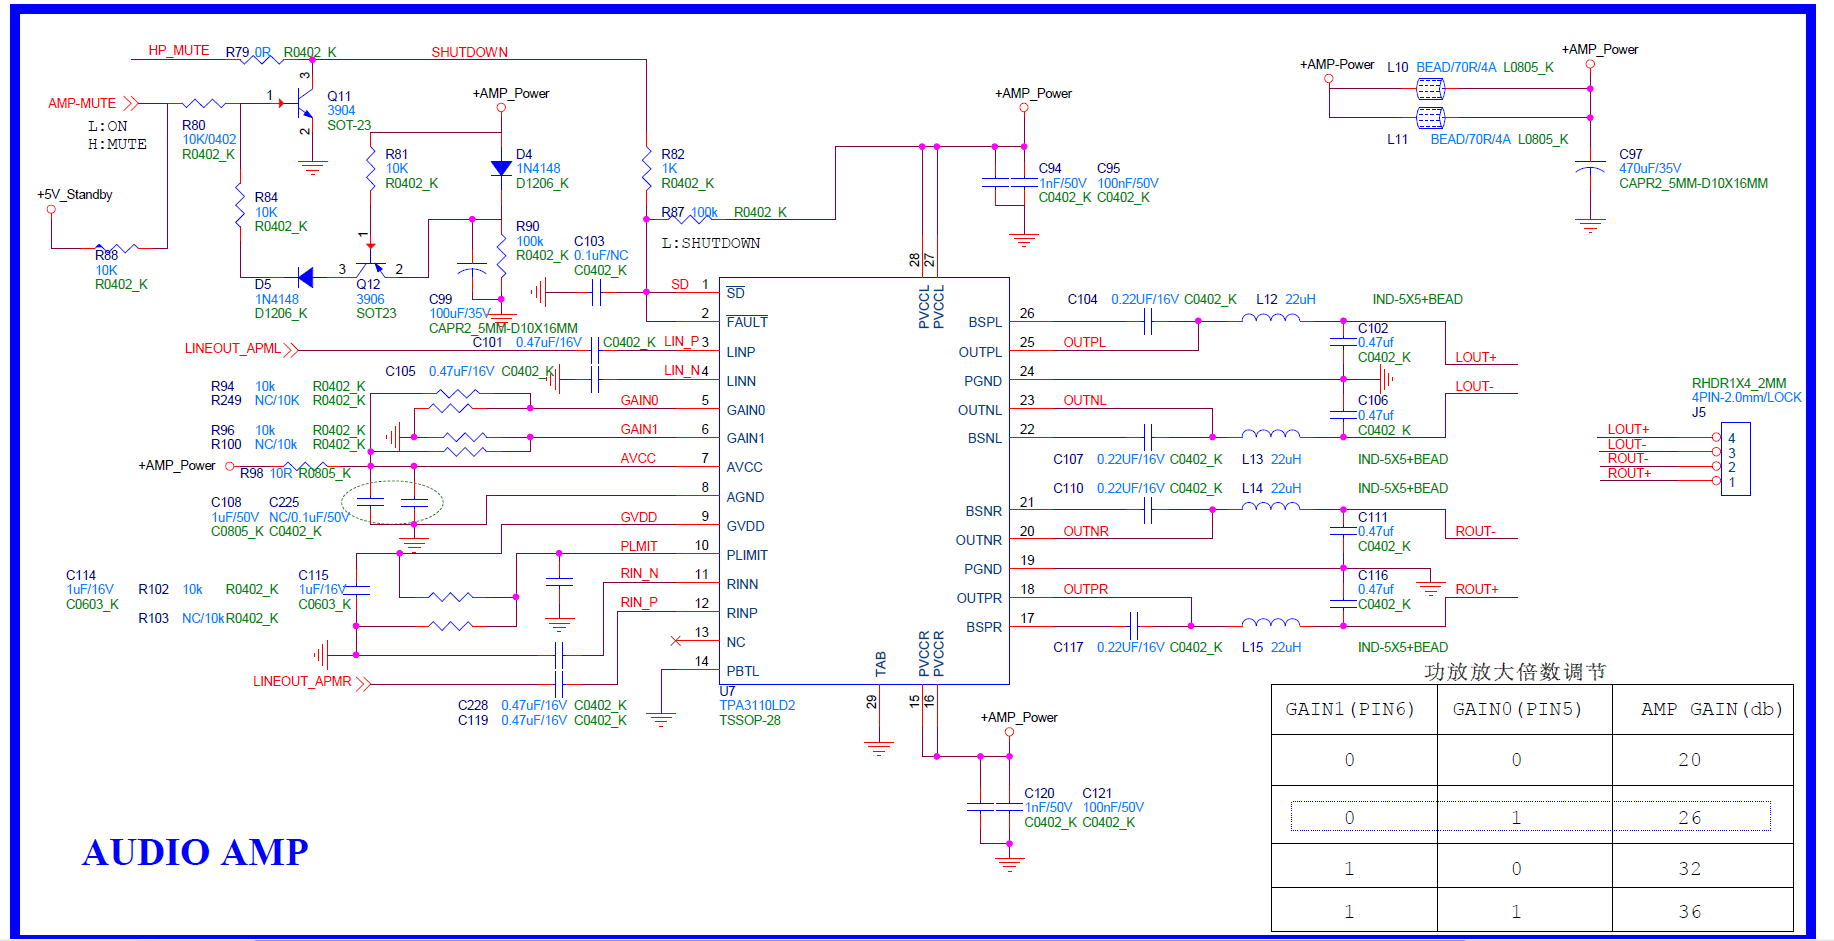Screen dimensions: 1834x941
Task: Click the L:SHUTDOWN note text
Action: (711, 243)
